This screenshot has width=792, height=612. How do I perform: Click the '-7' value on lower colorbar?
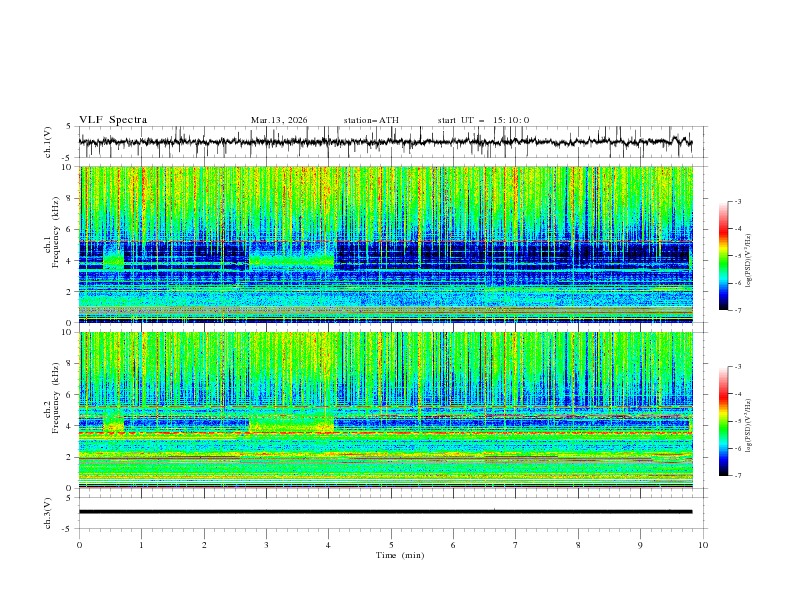pyautogui.click(x=737, y=475)
